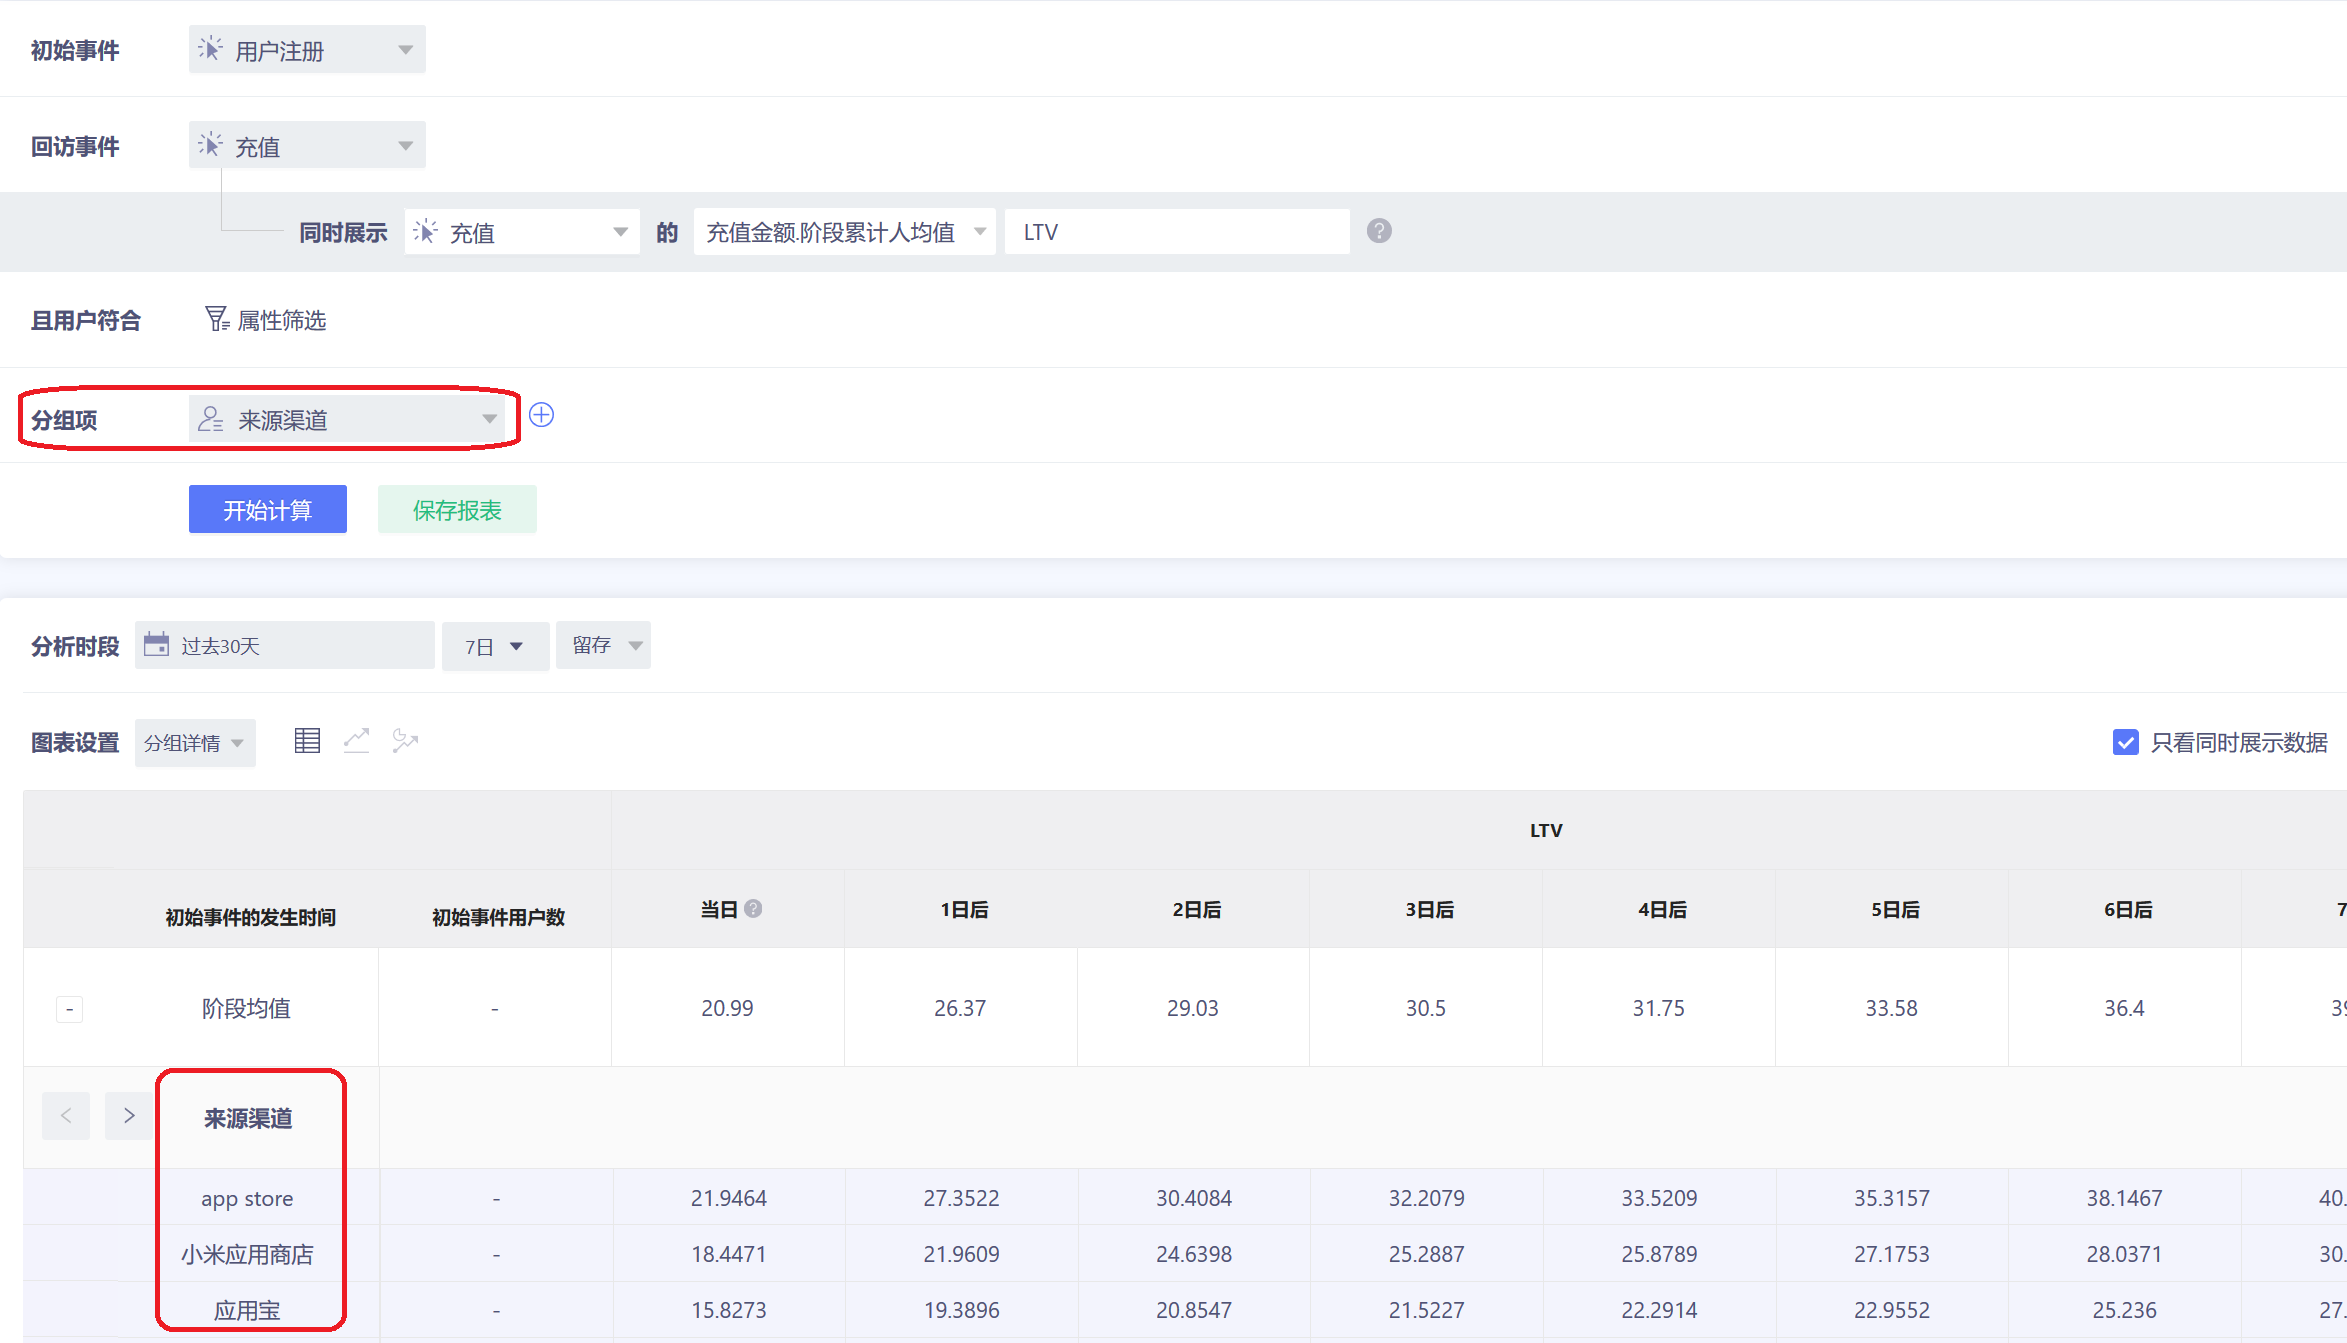
Task: Click the 3日后 column header
Action: [x=1430, y=910]
